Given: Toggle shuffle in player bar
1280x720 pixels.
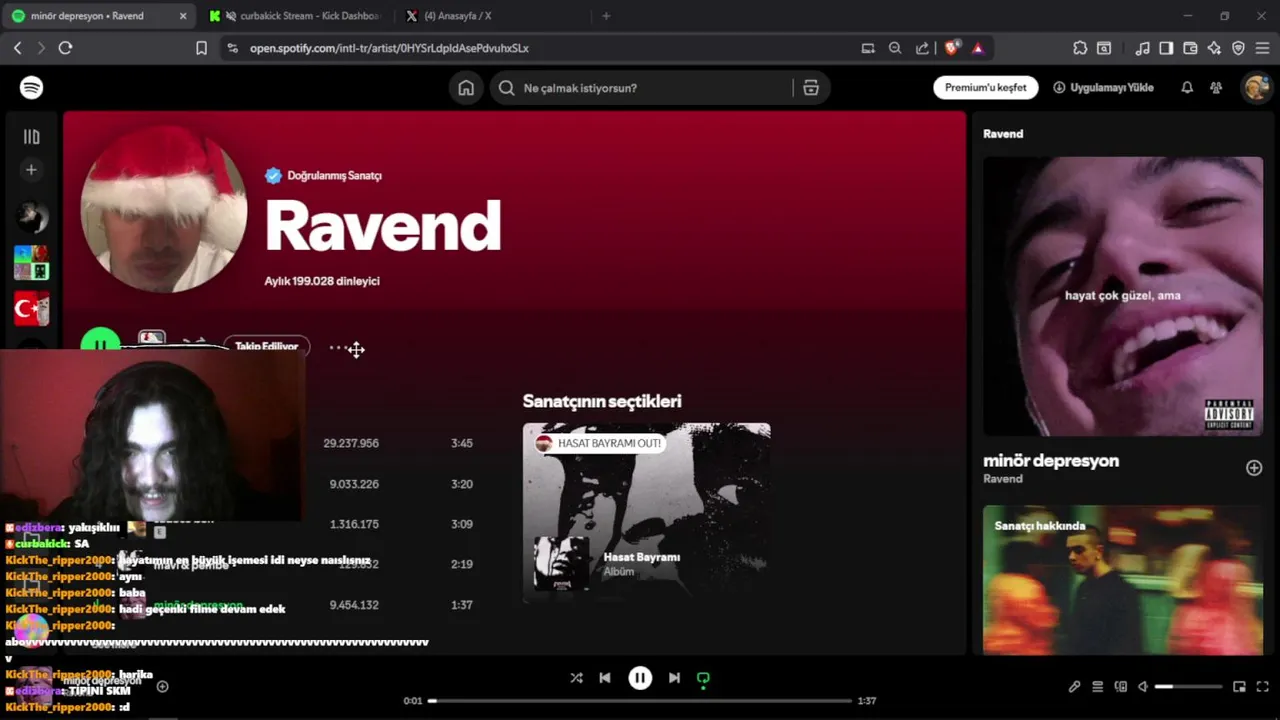Looking at the screenshot, I should [x=576, y=678].
